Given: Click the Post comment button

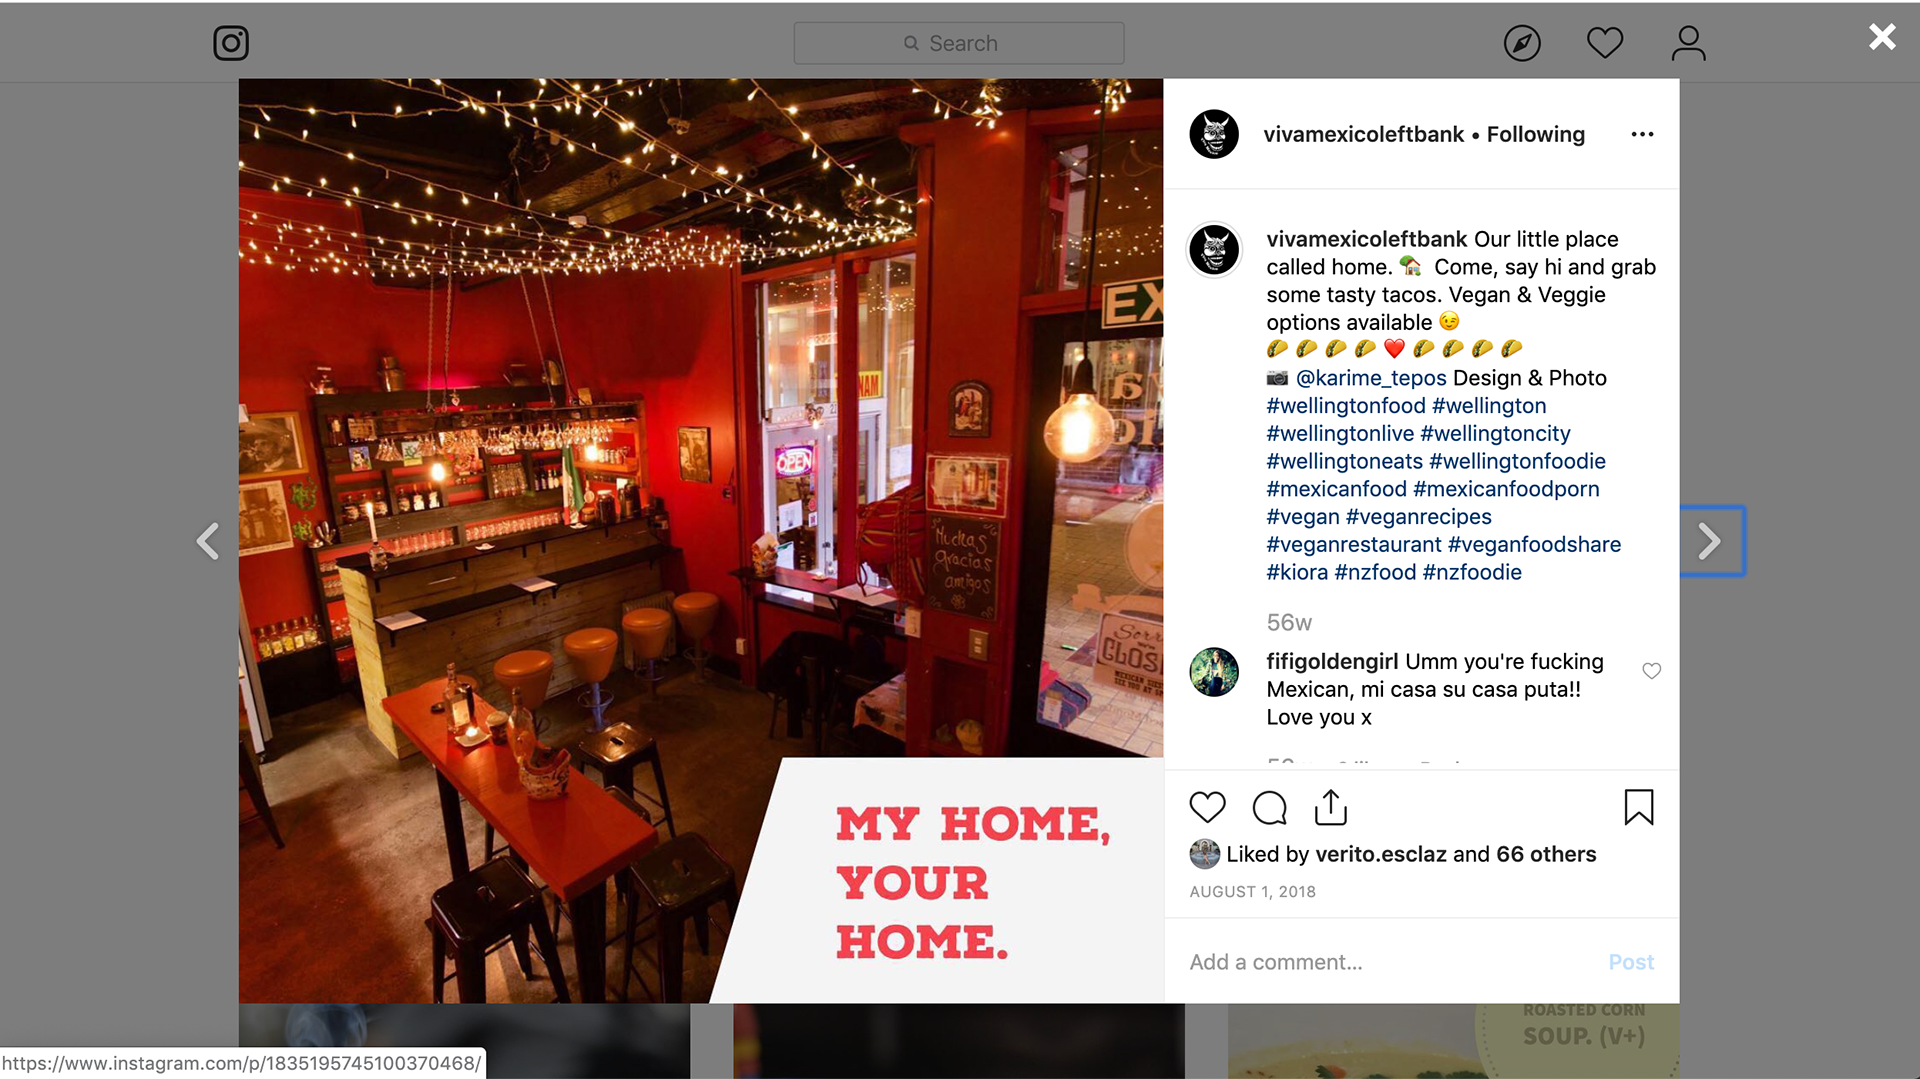Looking at the screenshot, I should (1631, 962).
